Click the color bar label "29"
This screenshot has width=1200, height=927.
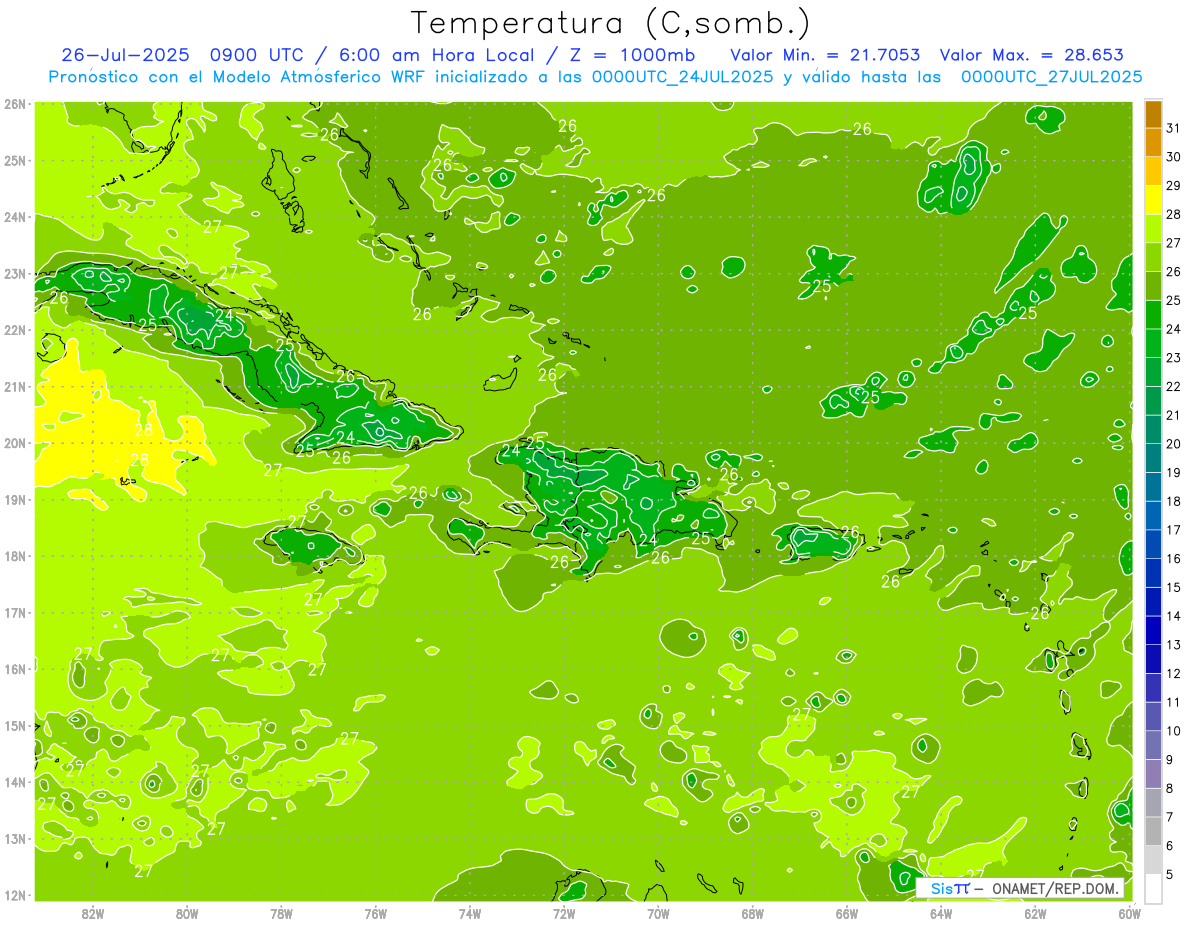(1173, 185)
